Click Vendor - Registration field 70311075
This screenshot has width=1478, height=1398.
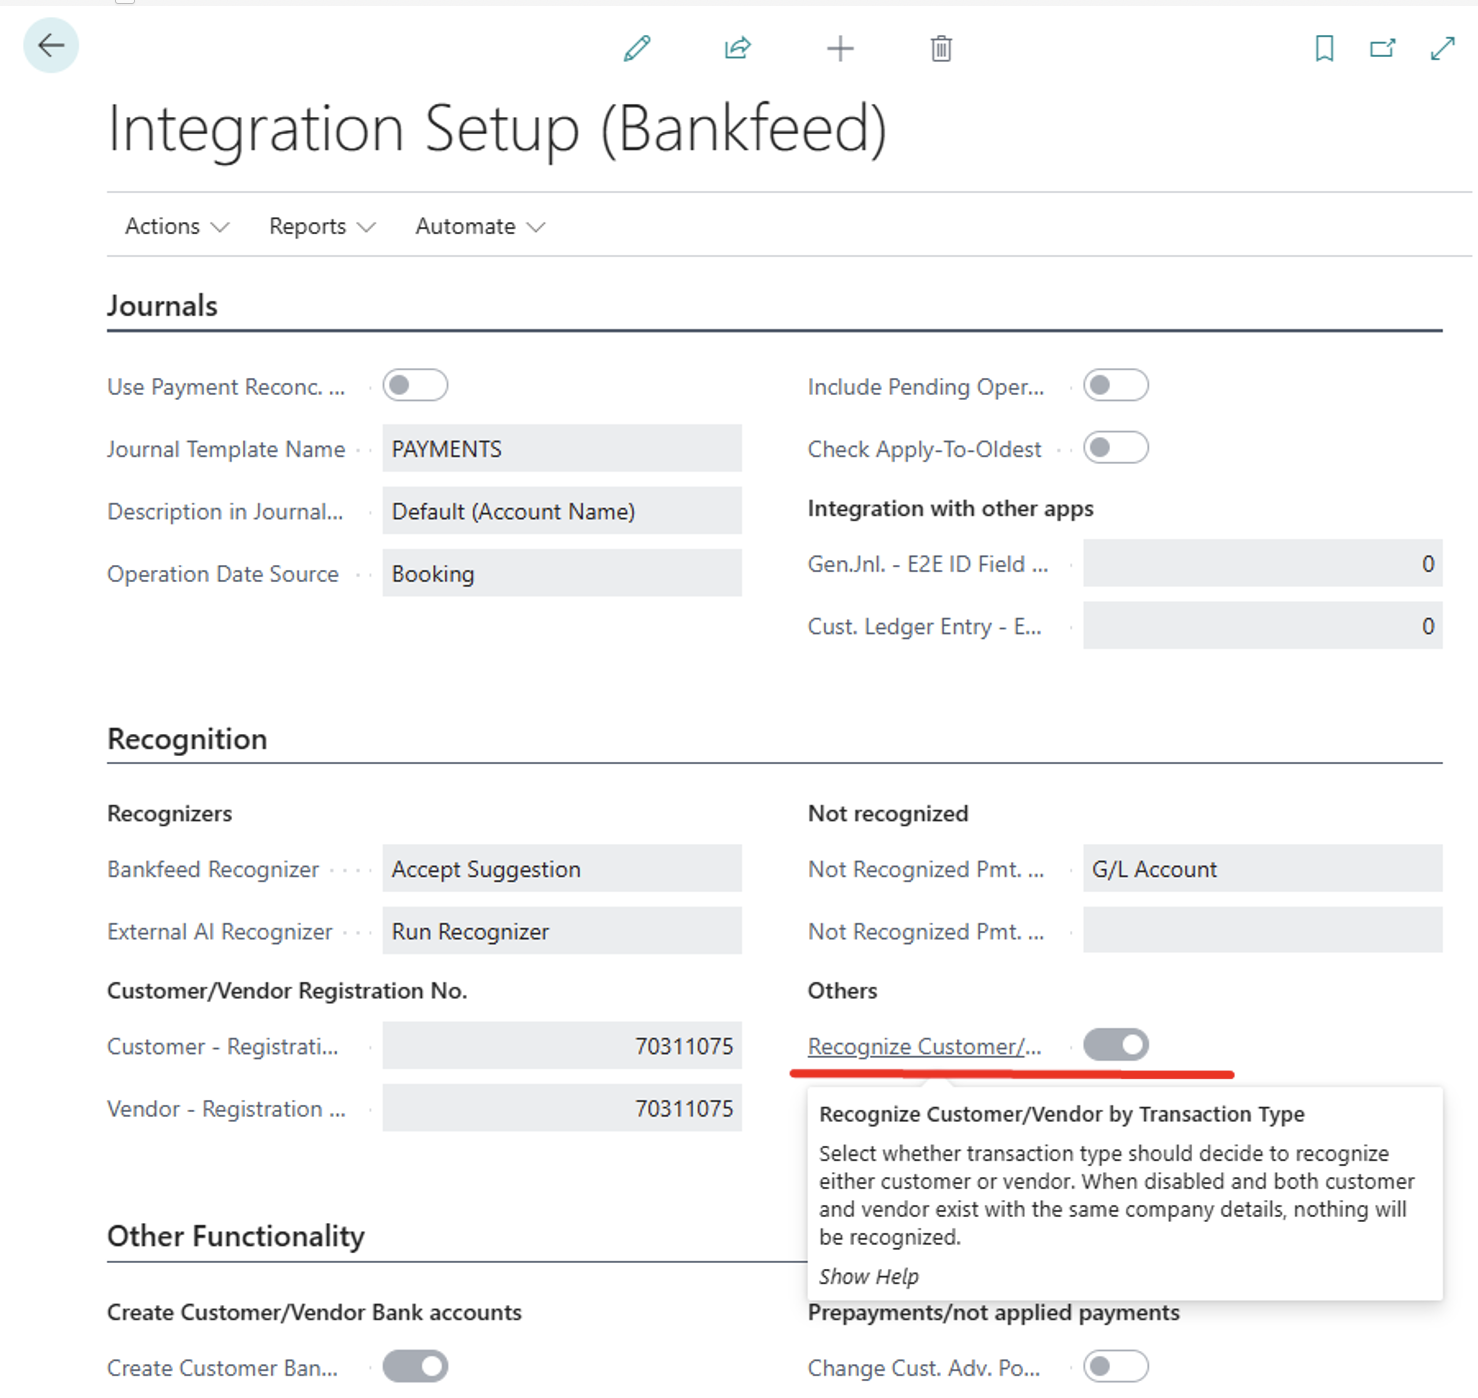click(562, 1108)
